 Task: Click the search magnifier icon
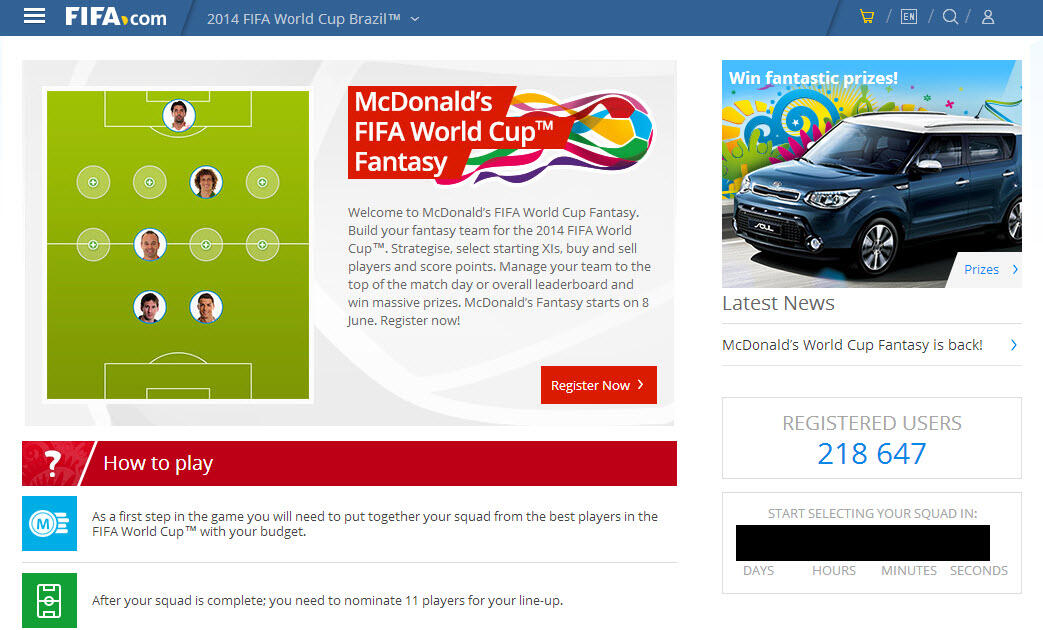click(951, 17)
